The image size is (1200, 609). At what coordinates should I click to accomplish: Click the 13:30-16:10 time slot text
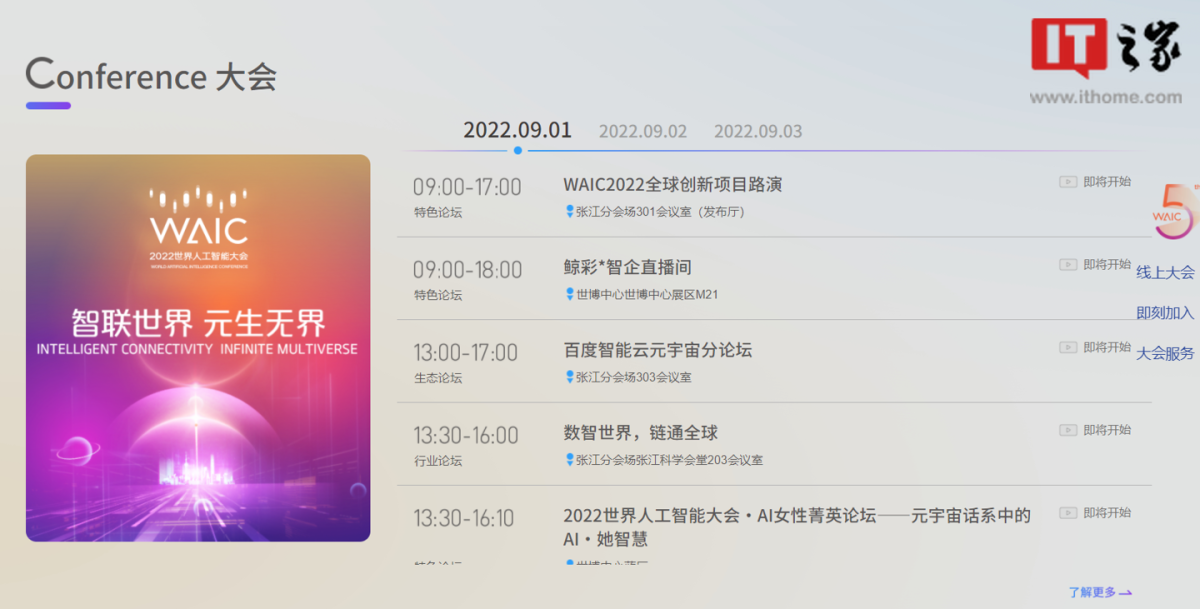pyautogui.click(x=464, y=519)
